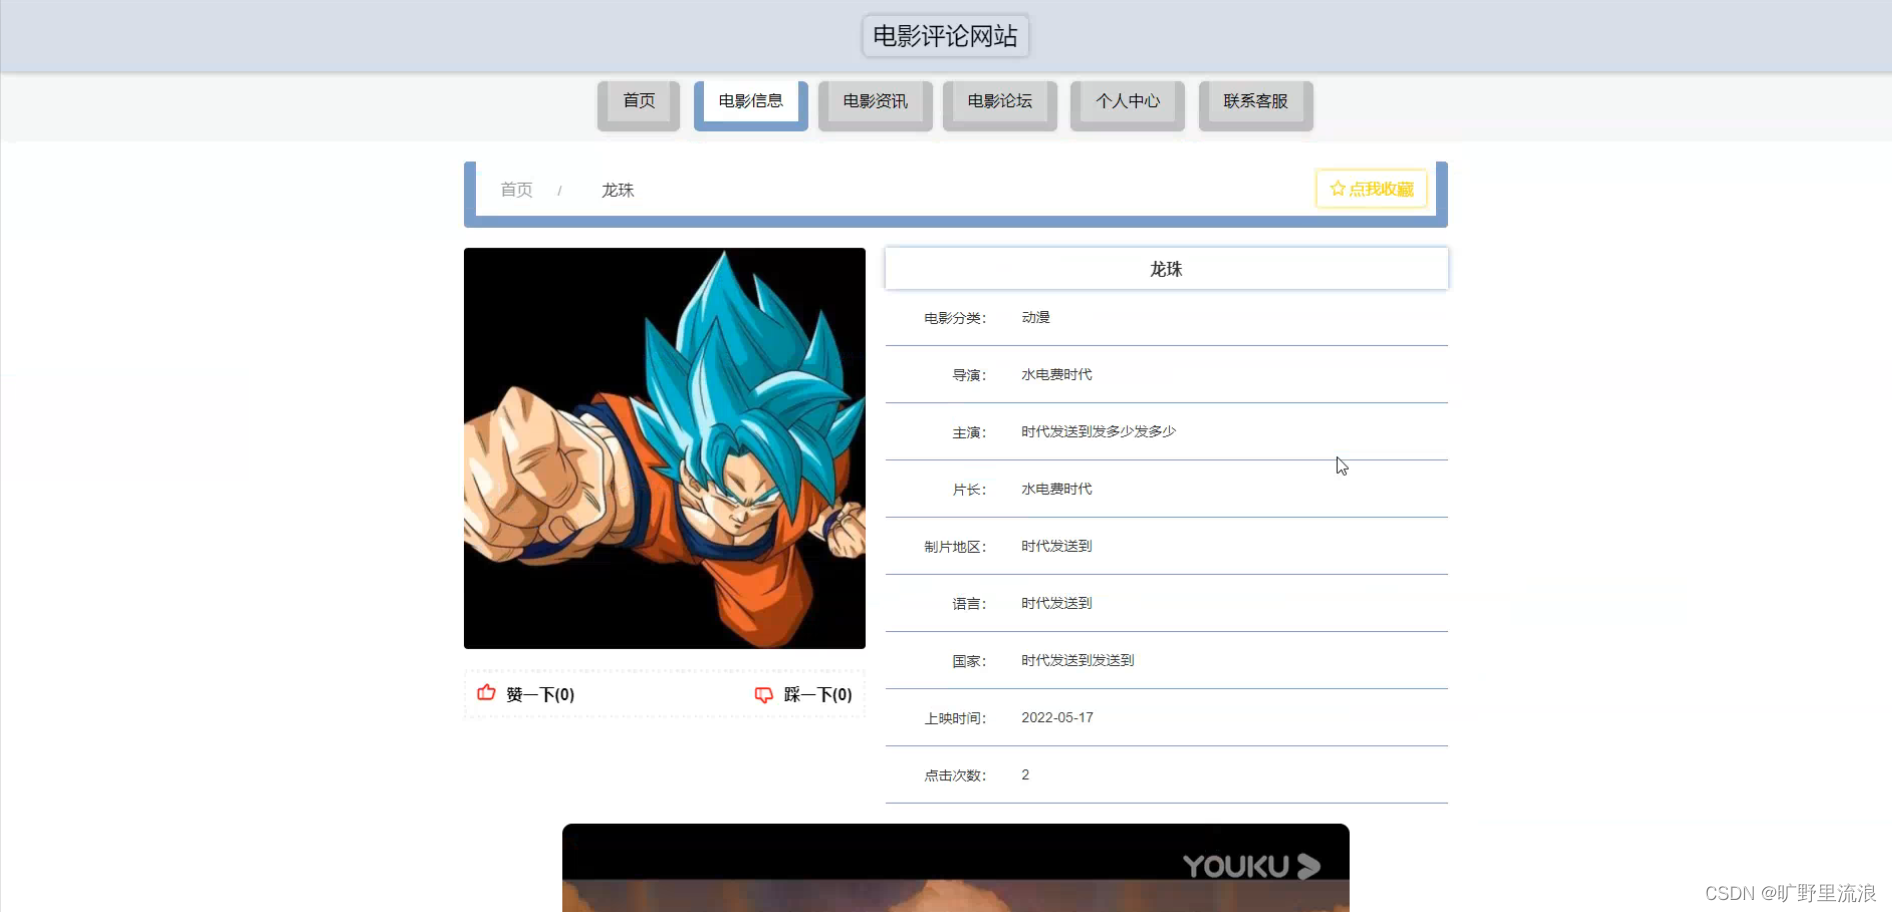The image size is (1892, 912).
Task: Click the YOUKU video player area
Action: [x=956, y=867]
